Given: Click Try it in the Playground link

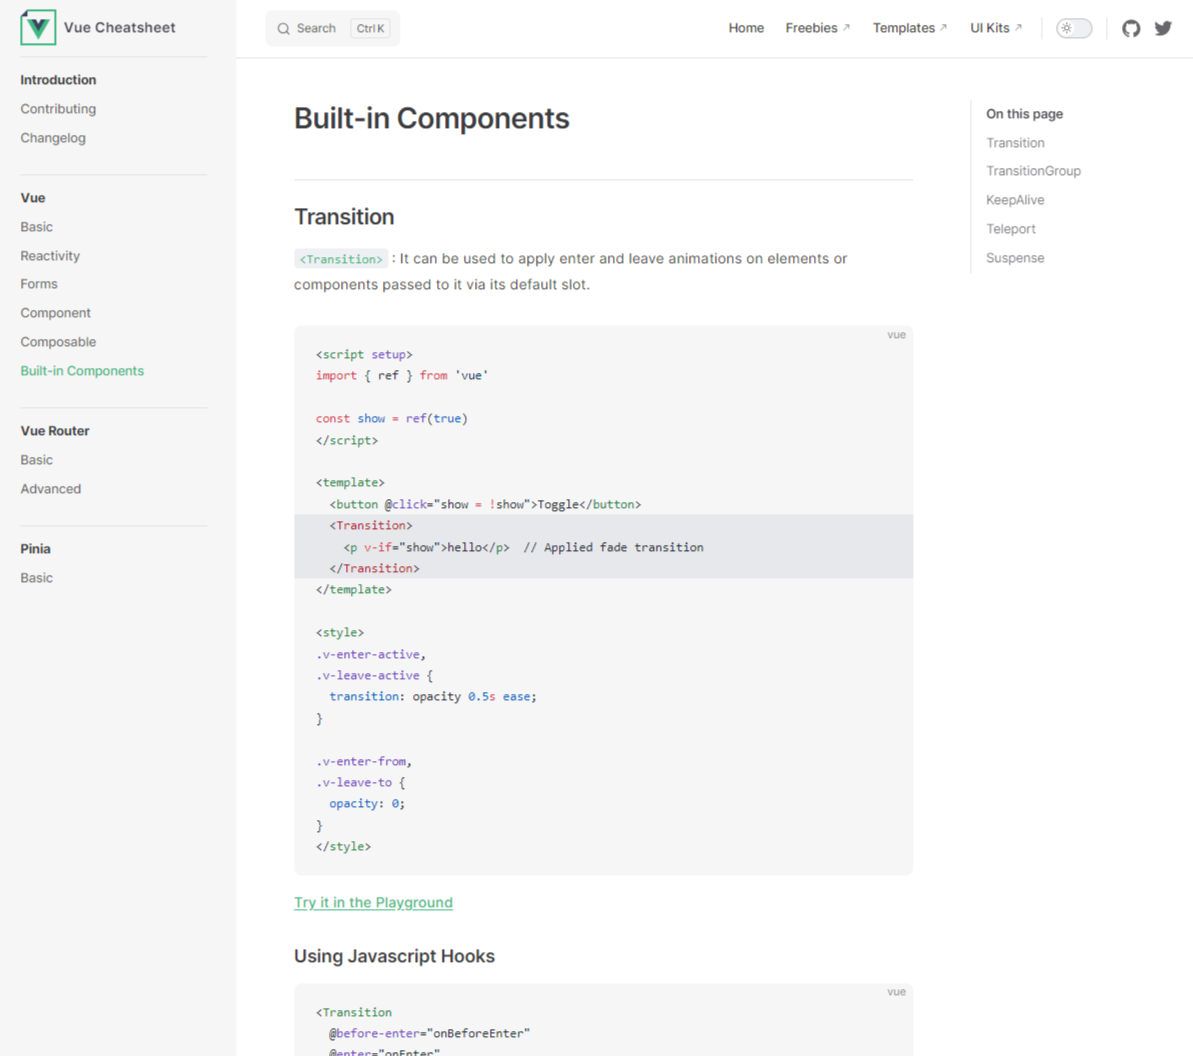Looking at the screenshot, I should click(x=373, y=902).
